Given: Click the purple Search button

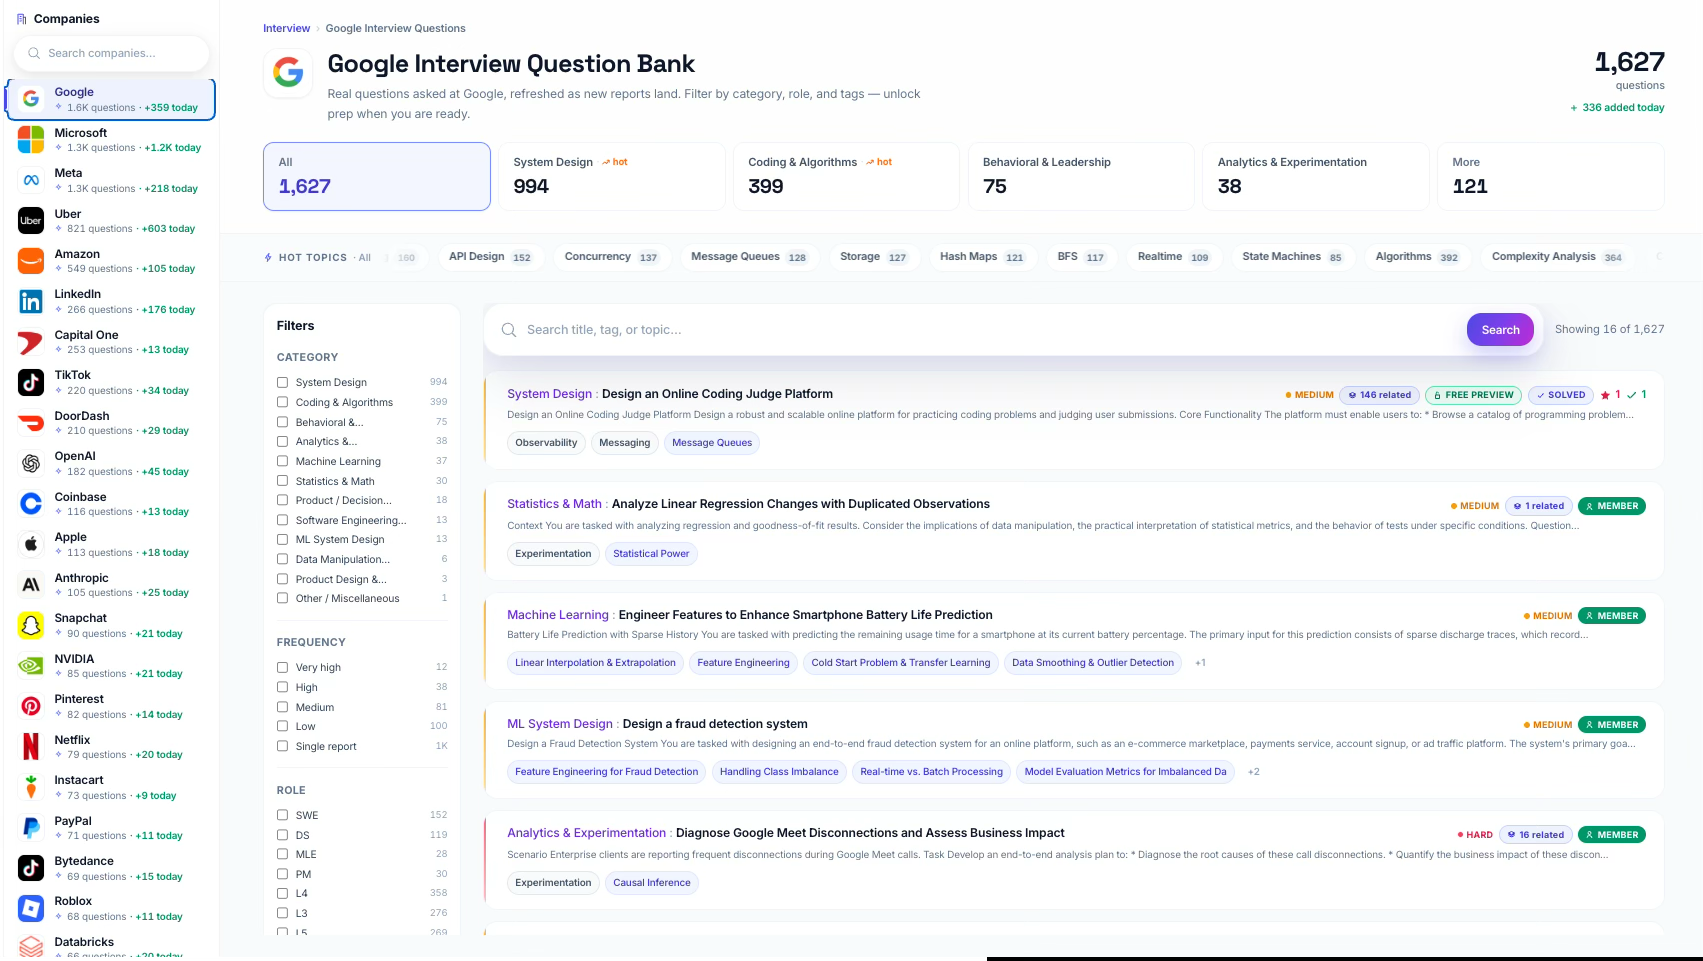Looking at the screenshot, I should (x=1500, y=330).
